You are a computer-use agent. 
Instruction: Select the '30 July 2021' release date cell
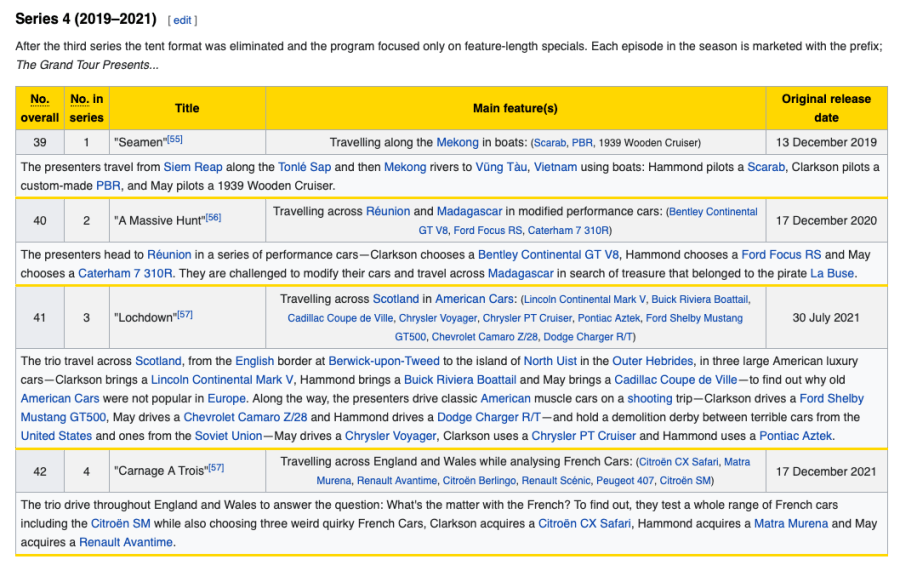[x=826, y=318]
